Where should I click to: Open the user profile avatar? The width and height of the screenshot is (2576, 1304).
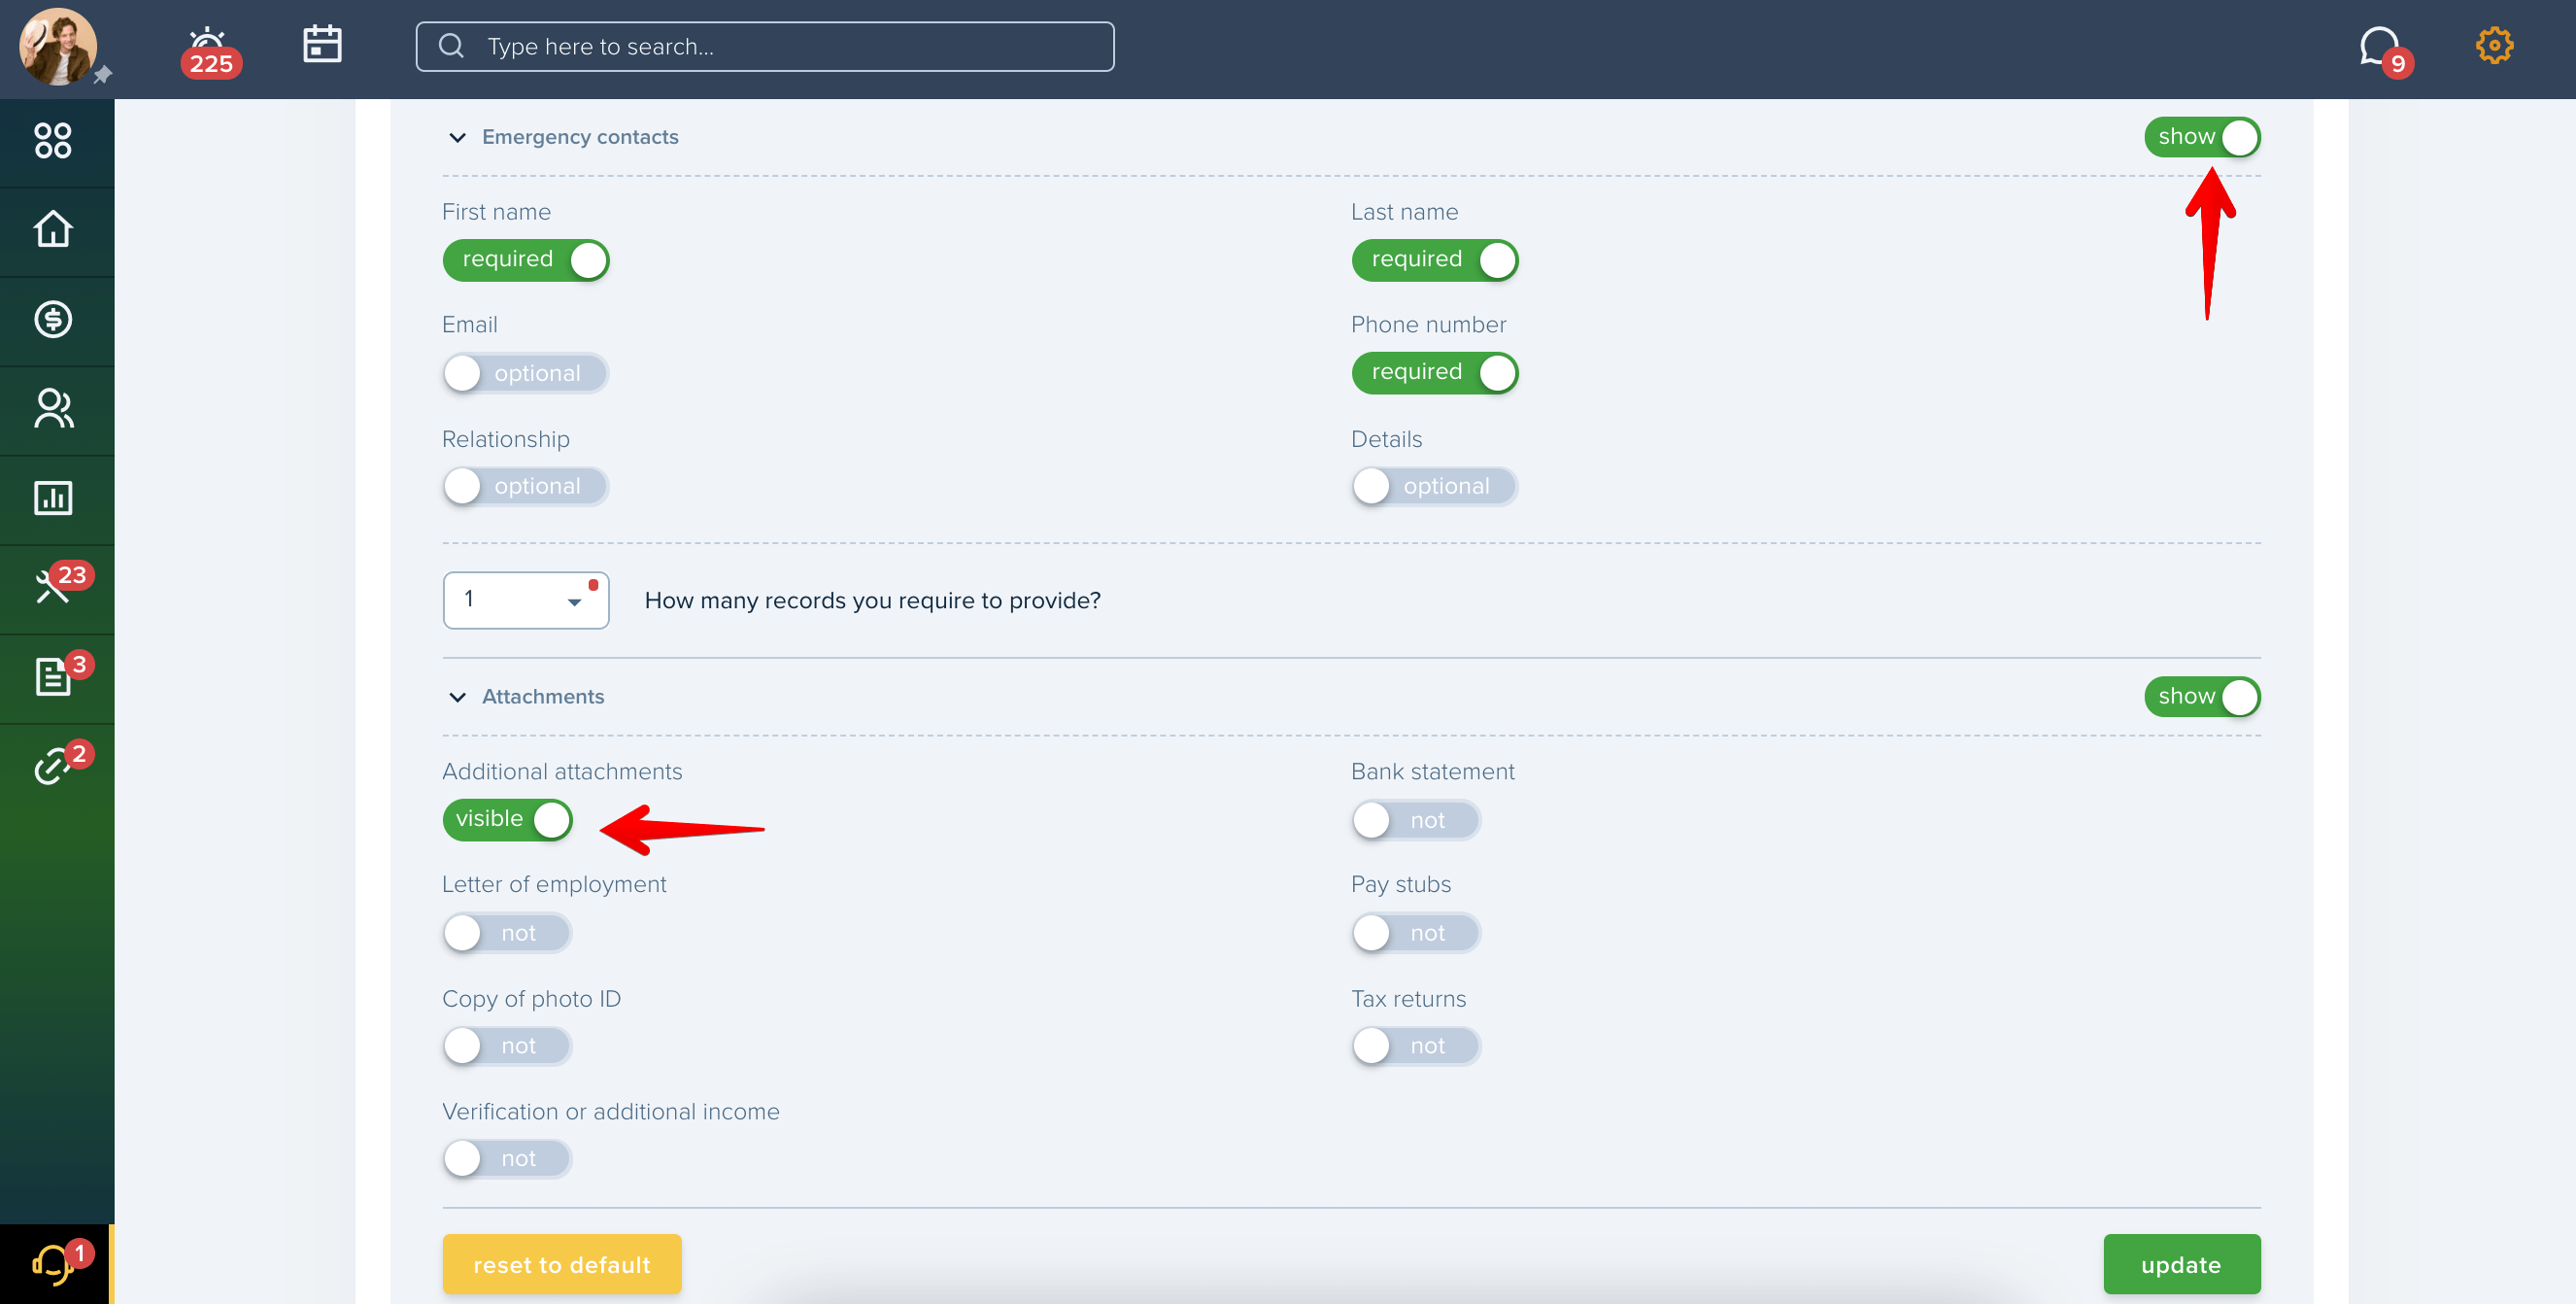tap(57, 47)
